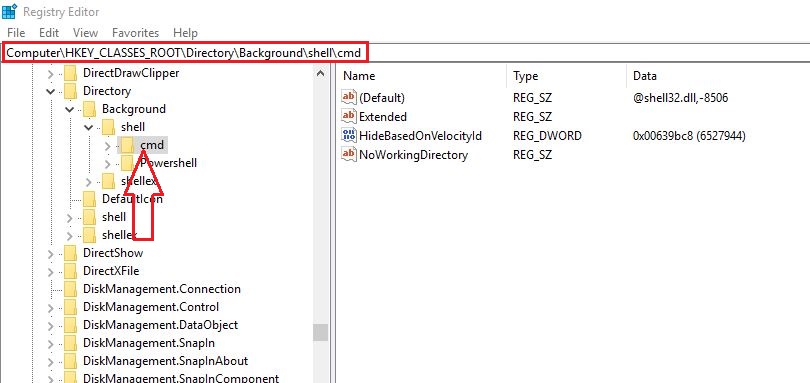Expand the DiskManagement.DataObject key

pos(50,326)
